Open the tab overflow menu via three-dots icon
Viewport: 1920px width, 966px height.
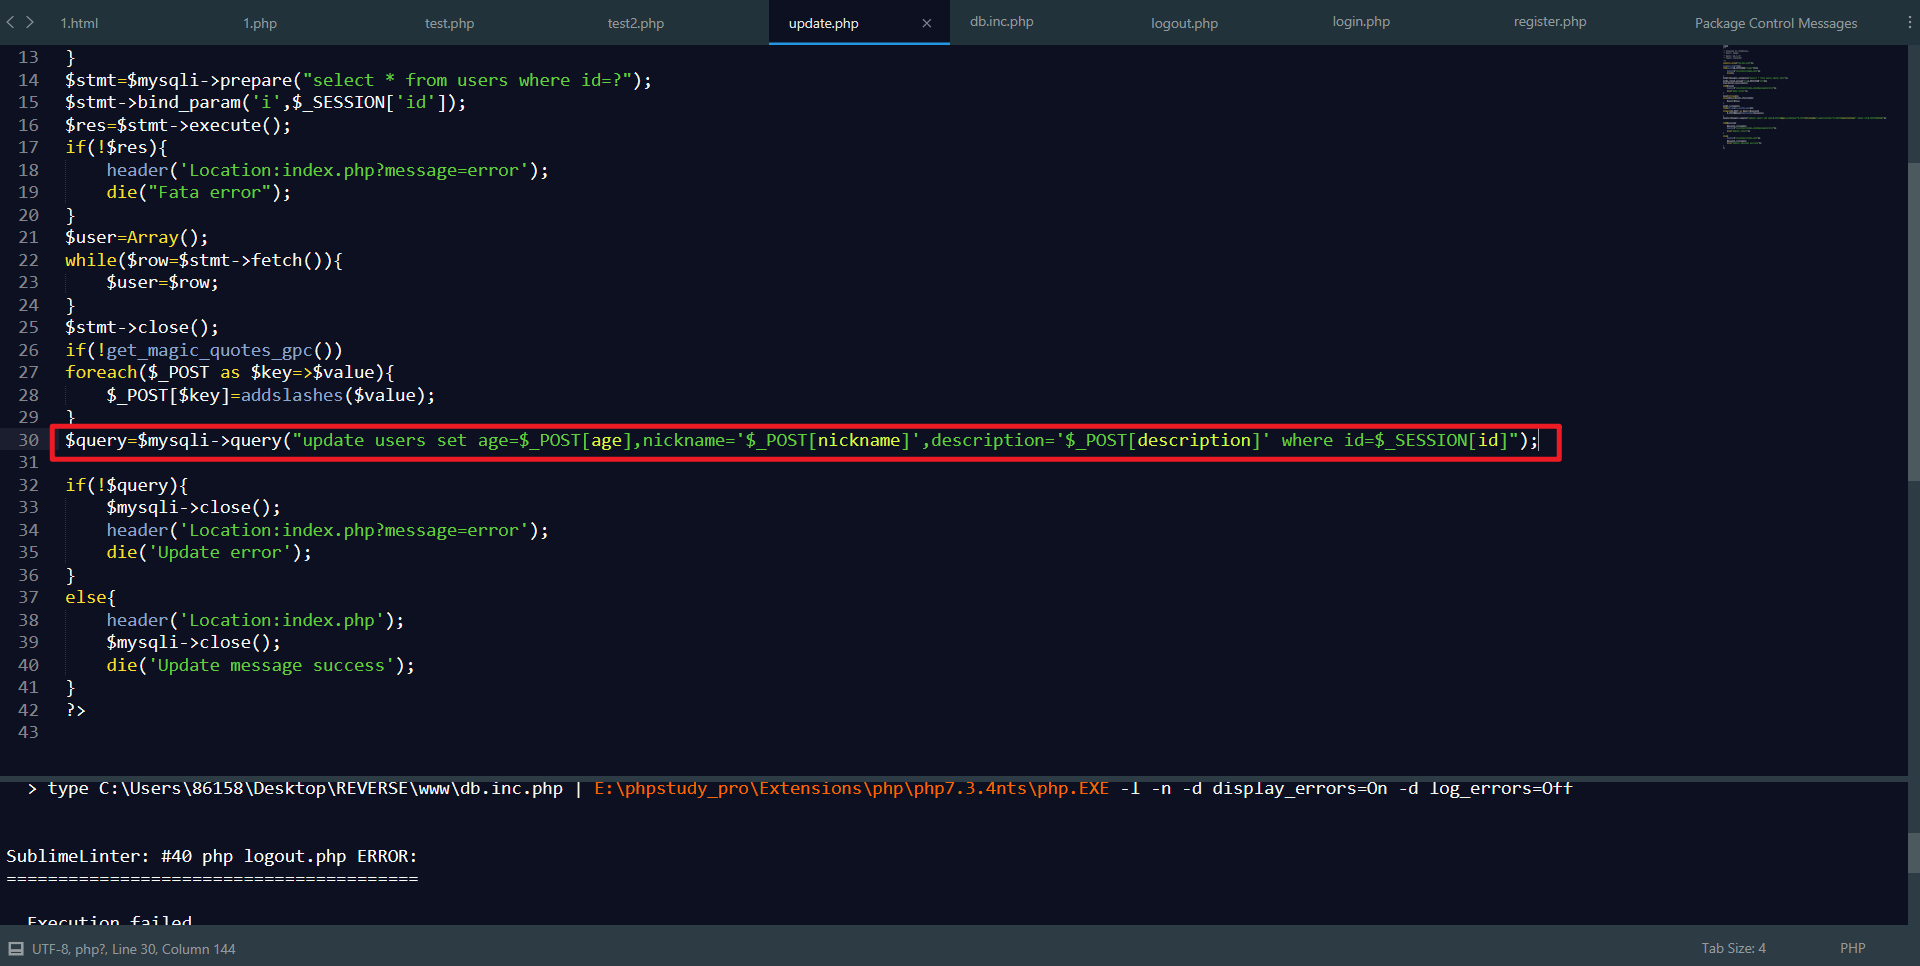pyautogui.click(x=1910, y=22)
